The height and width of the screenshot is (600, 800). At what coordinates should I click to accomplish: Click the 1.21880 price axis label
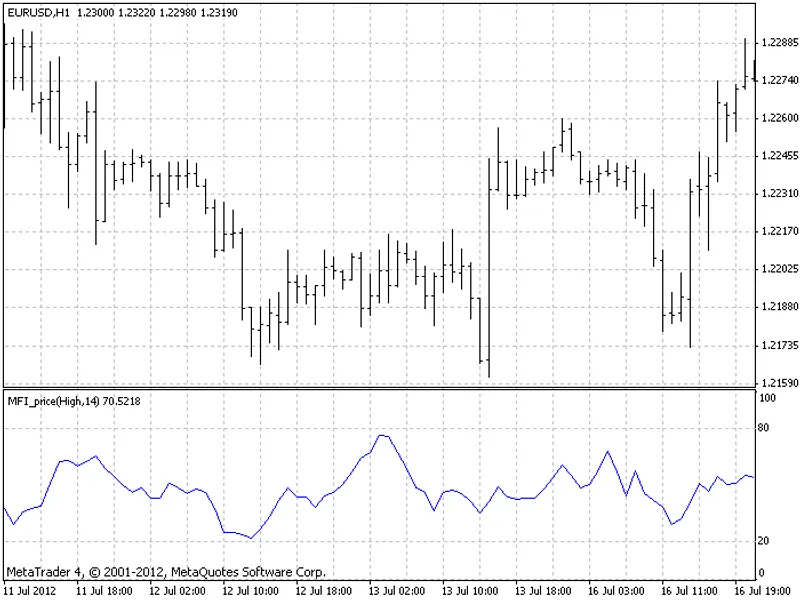coord(780,307)
